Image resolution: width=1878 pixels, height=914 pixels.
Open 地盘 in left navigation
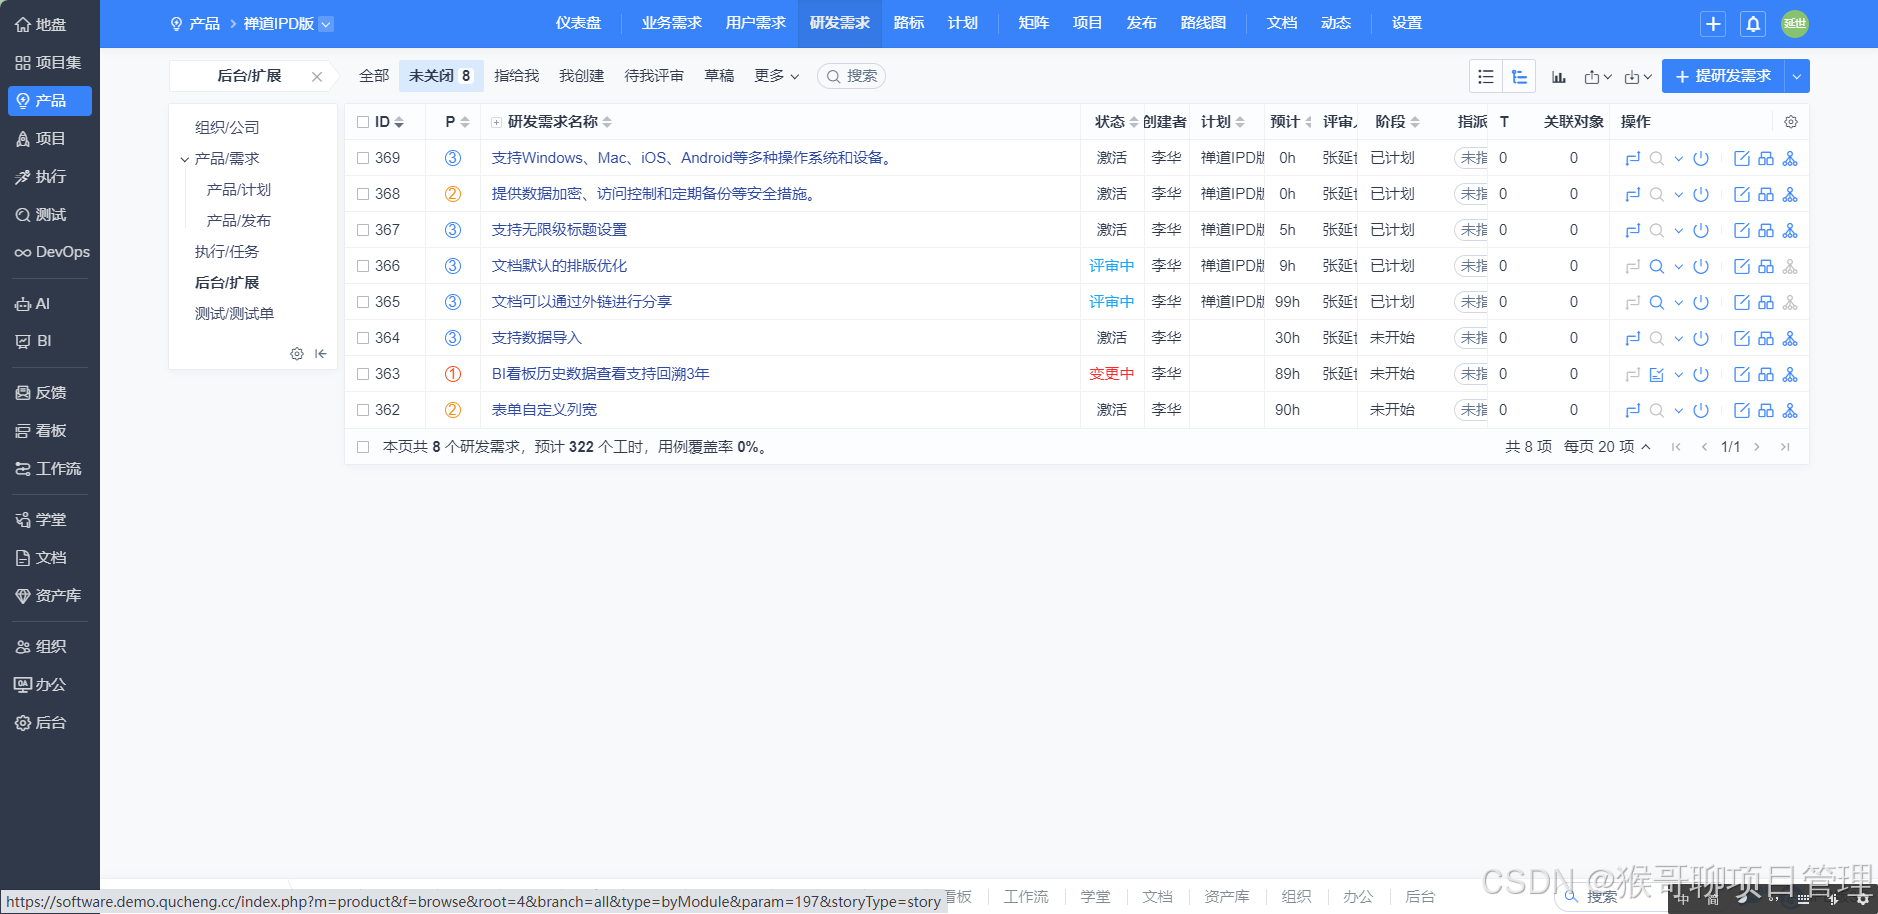click(41, 24)
